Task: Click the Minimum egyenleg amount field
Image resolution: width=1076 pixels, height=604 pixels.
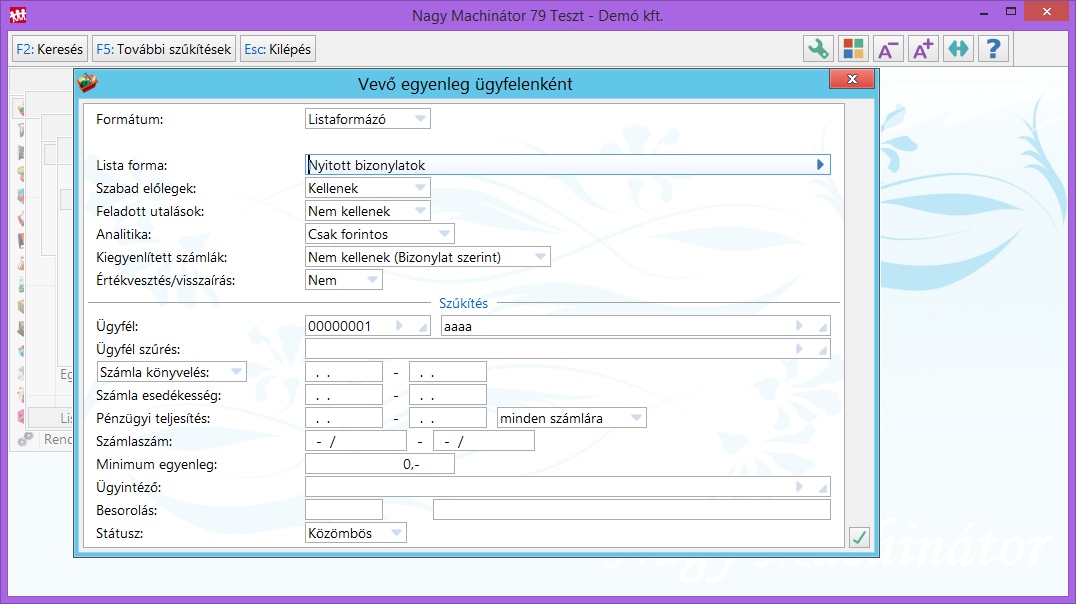Action: coord(379,464)
